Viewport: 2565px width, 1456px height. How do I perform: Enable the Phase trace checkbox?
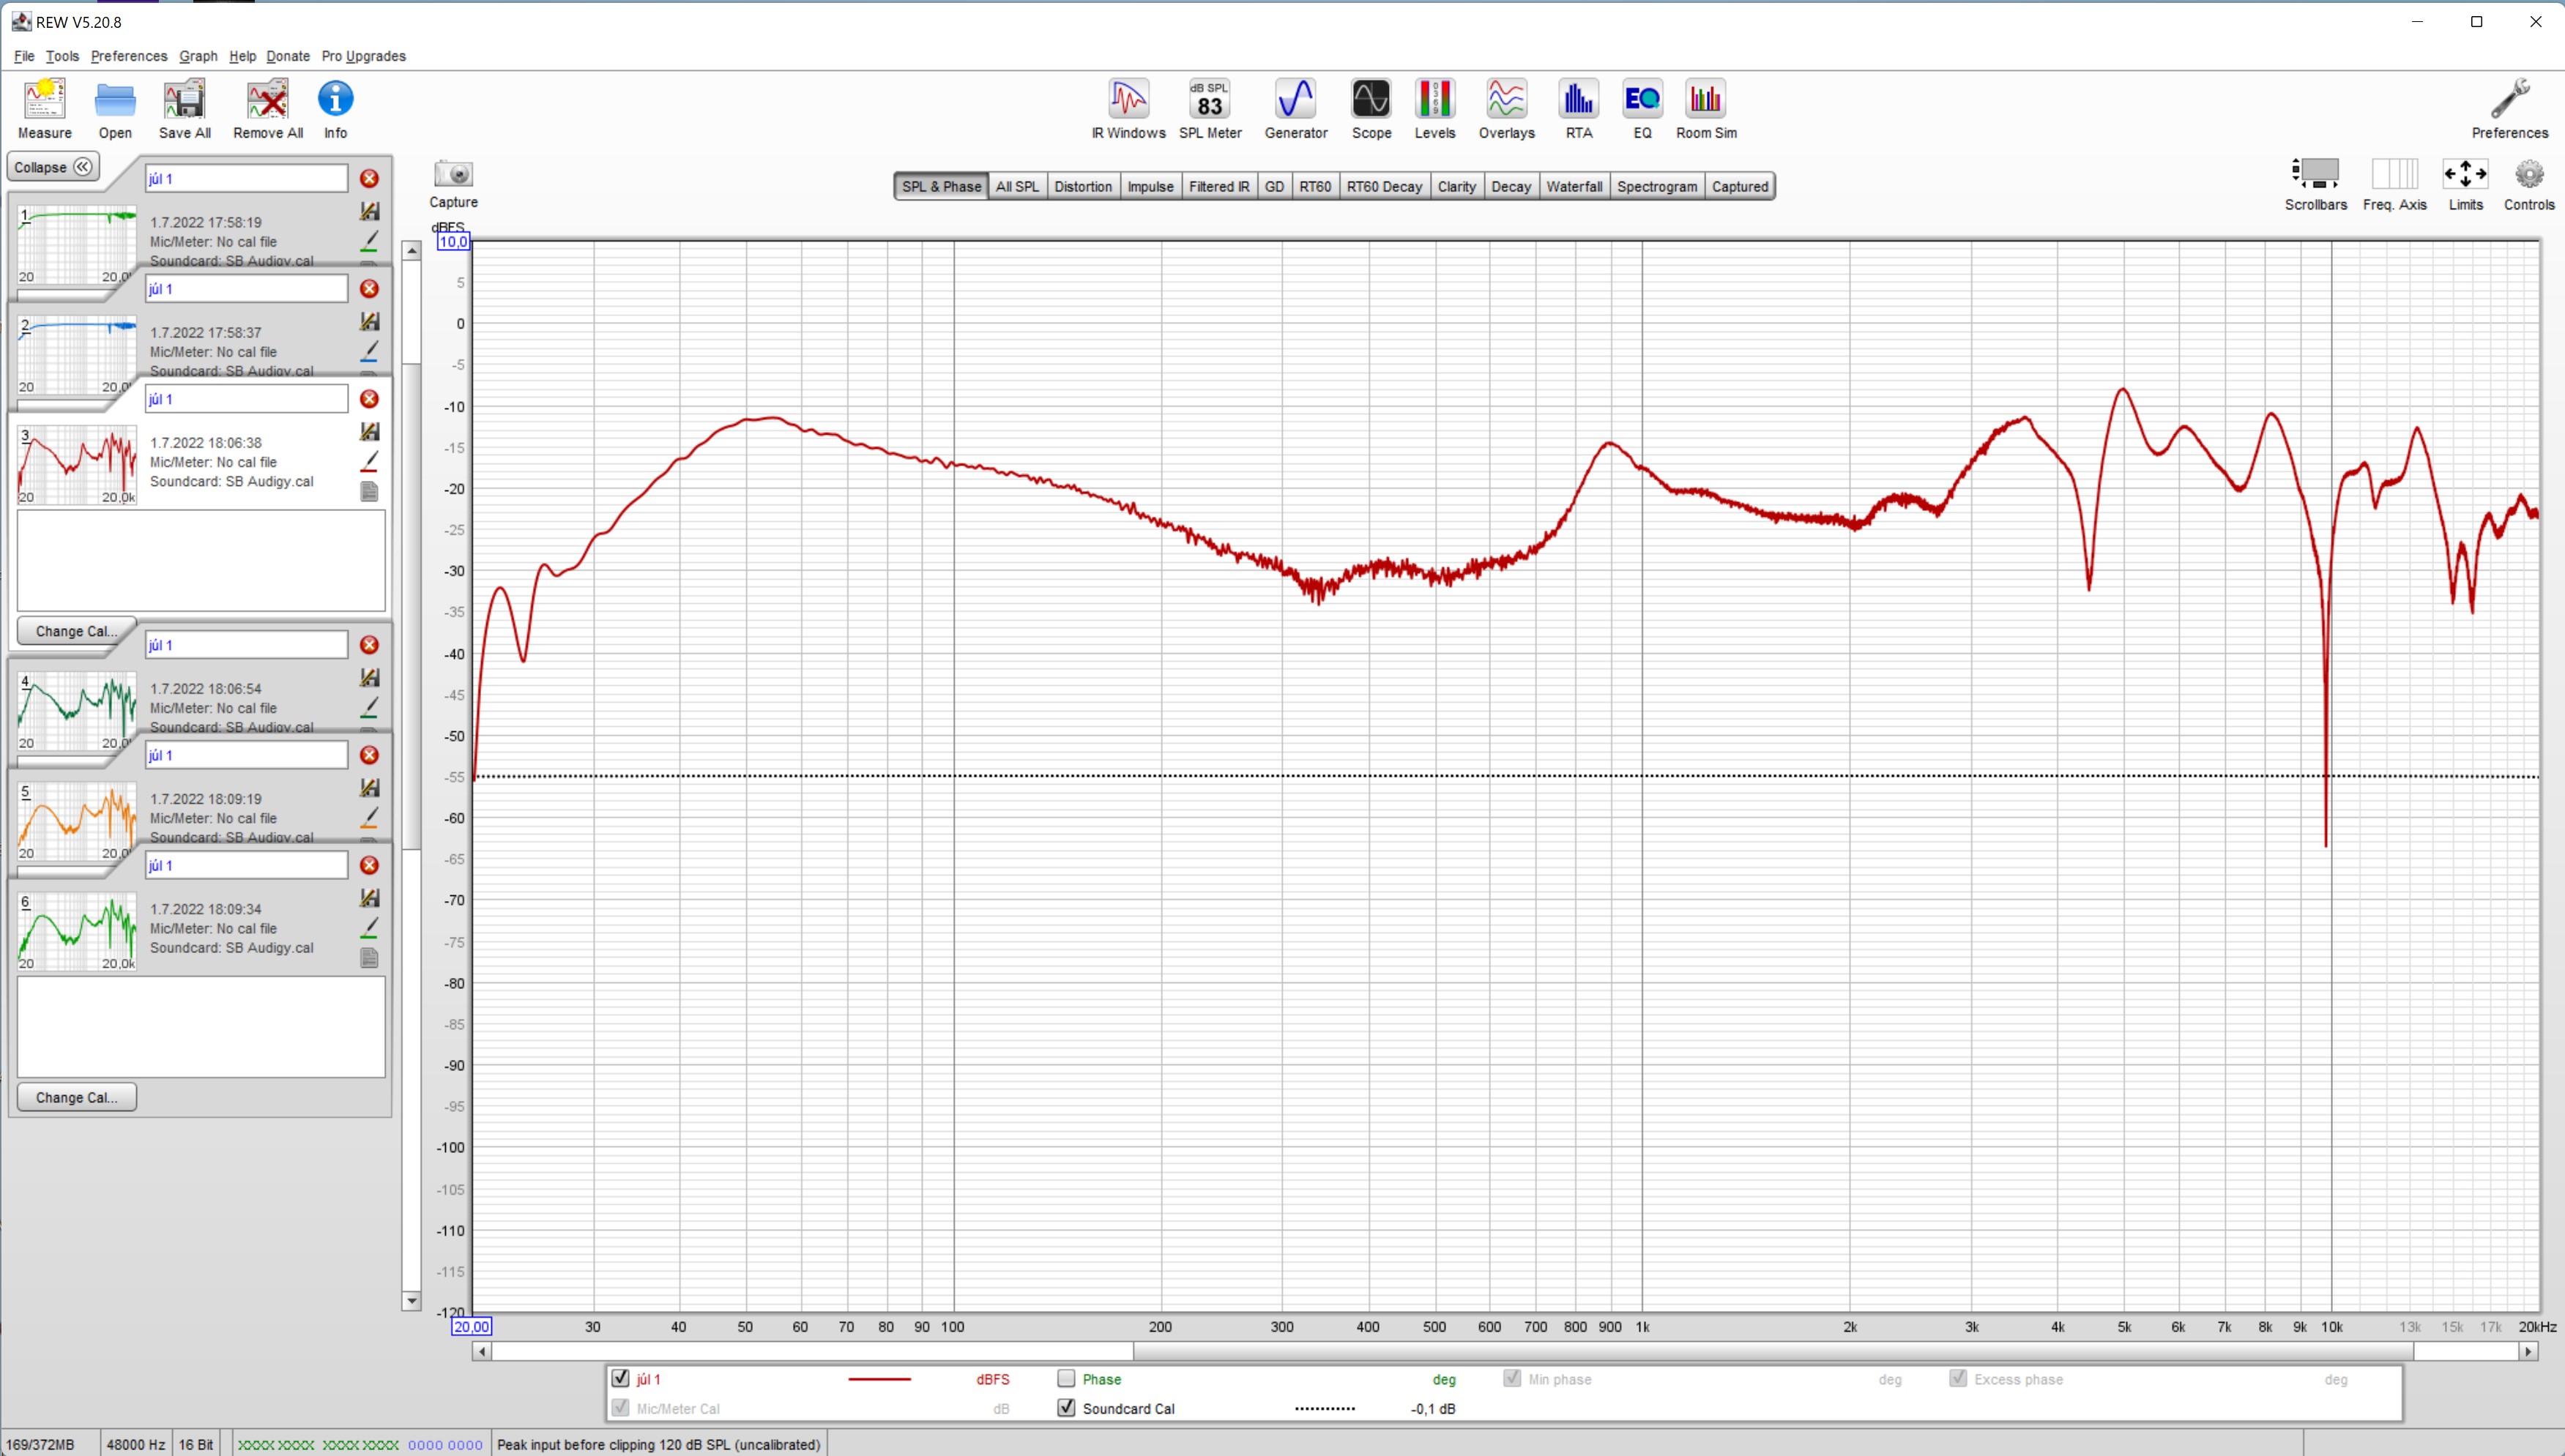pyautogui.click(x=1066, y=1379)
